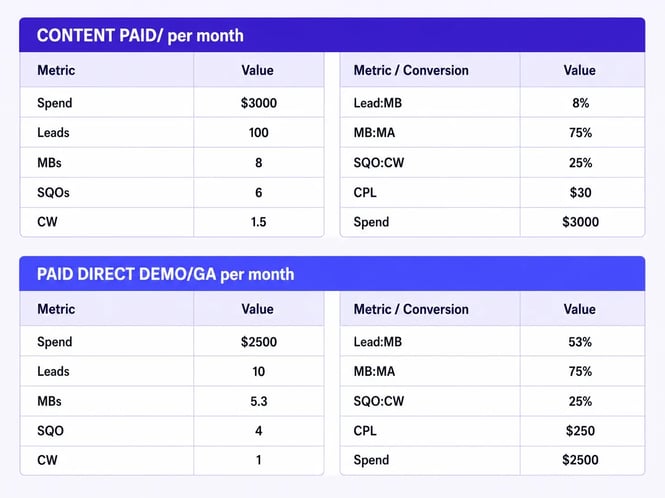Click the Lead:MB 53% cell

[x=580, y=342]
